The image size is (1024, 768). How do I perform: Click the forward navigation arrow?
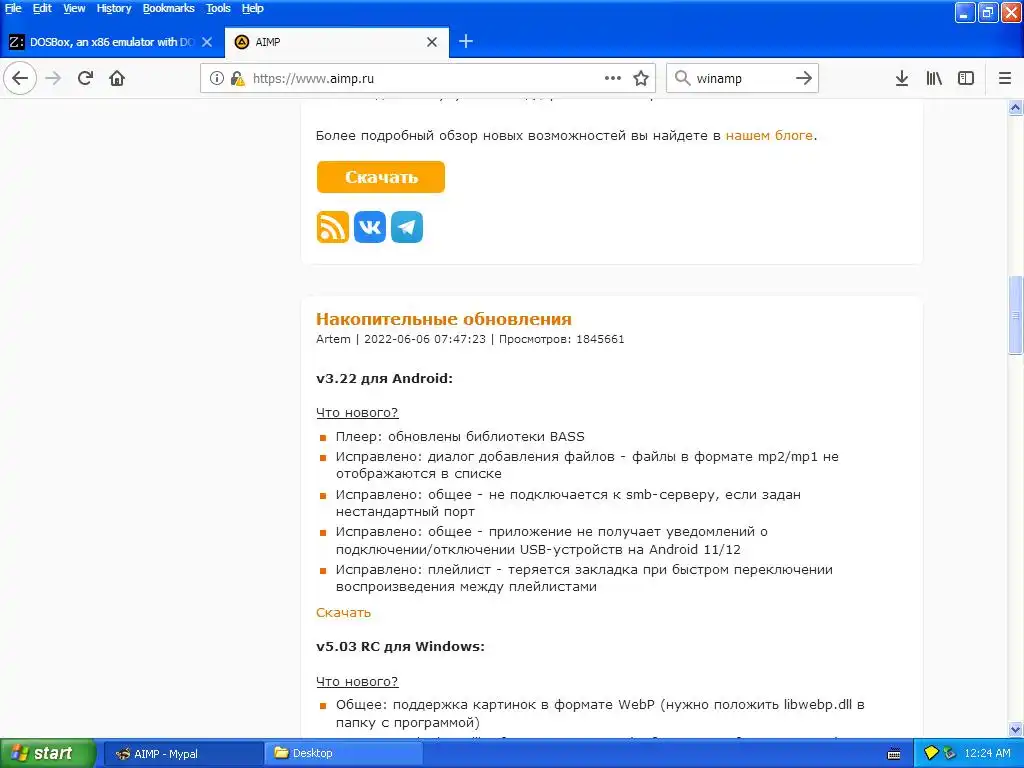click(x=53, y=78)
